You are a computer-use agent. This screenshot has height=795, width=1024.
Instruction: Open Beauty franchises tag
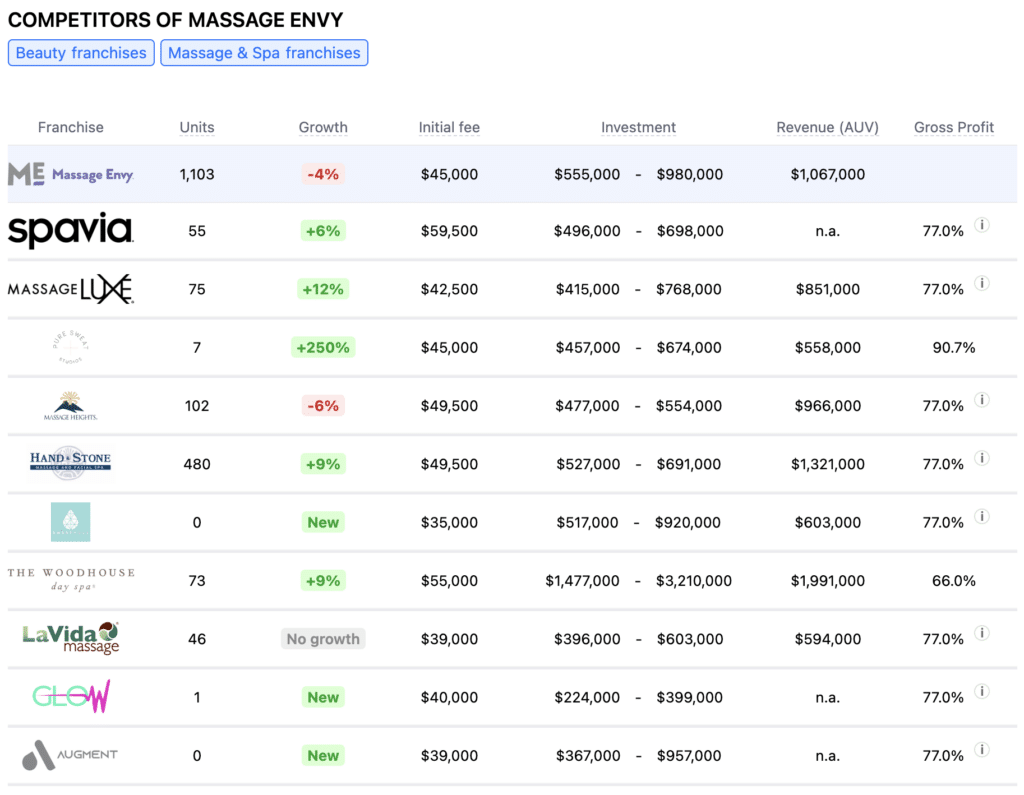pos(81,53)
